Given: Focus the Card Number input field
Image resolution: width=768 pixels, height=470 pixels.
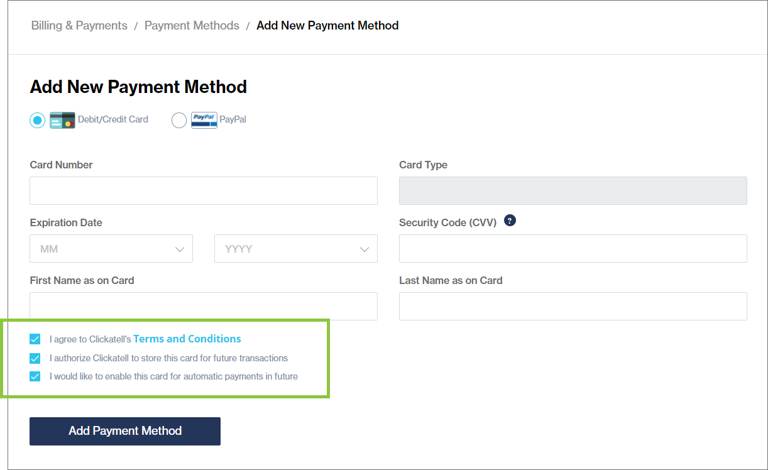Looking at the screenshot, I should (204, 191).
